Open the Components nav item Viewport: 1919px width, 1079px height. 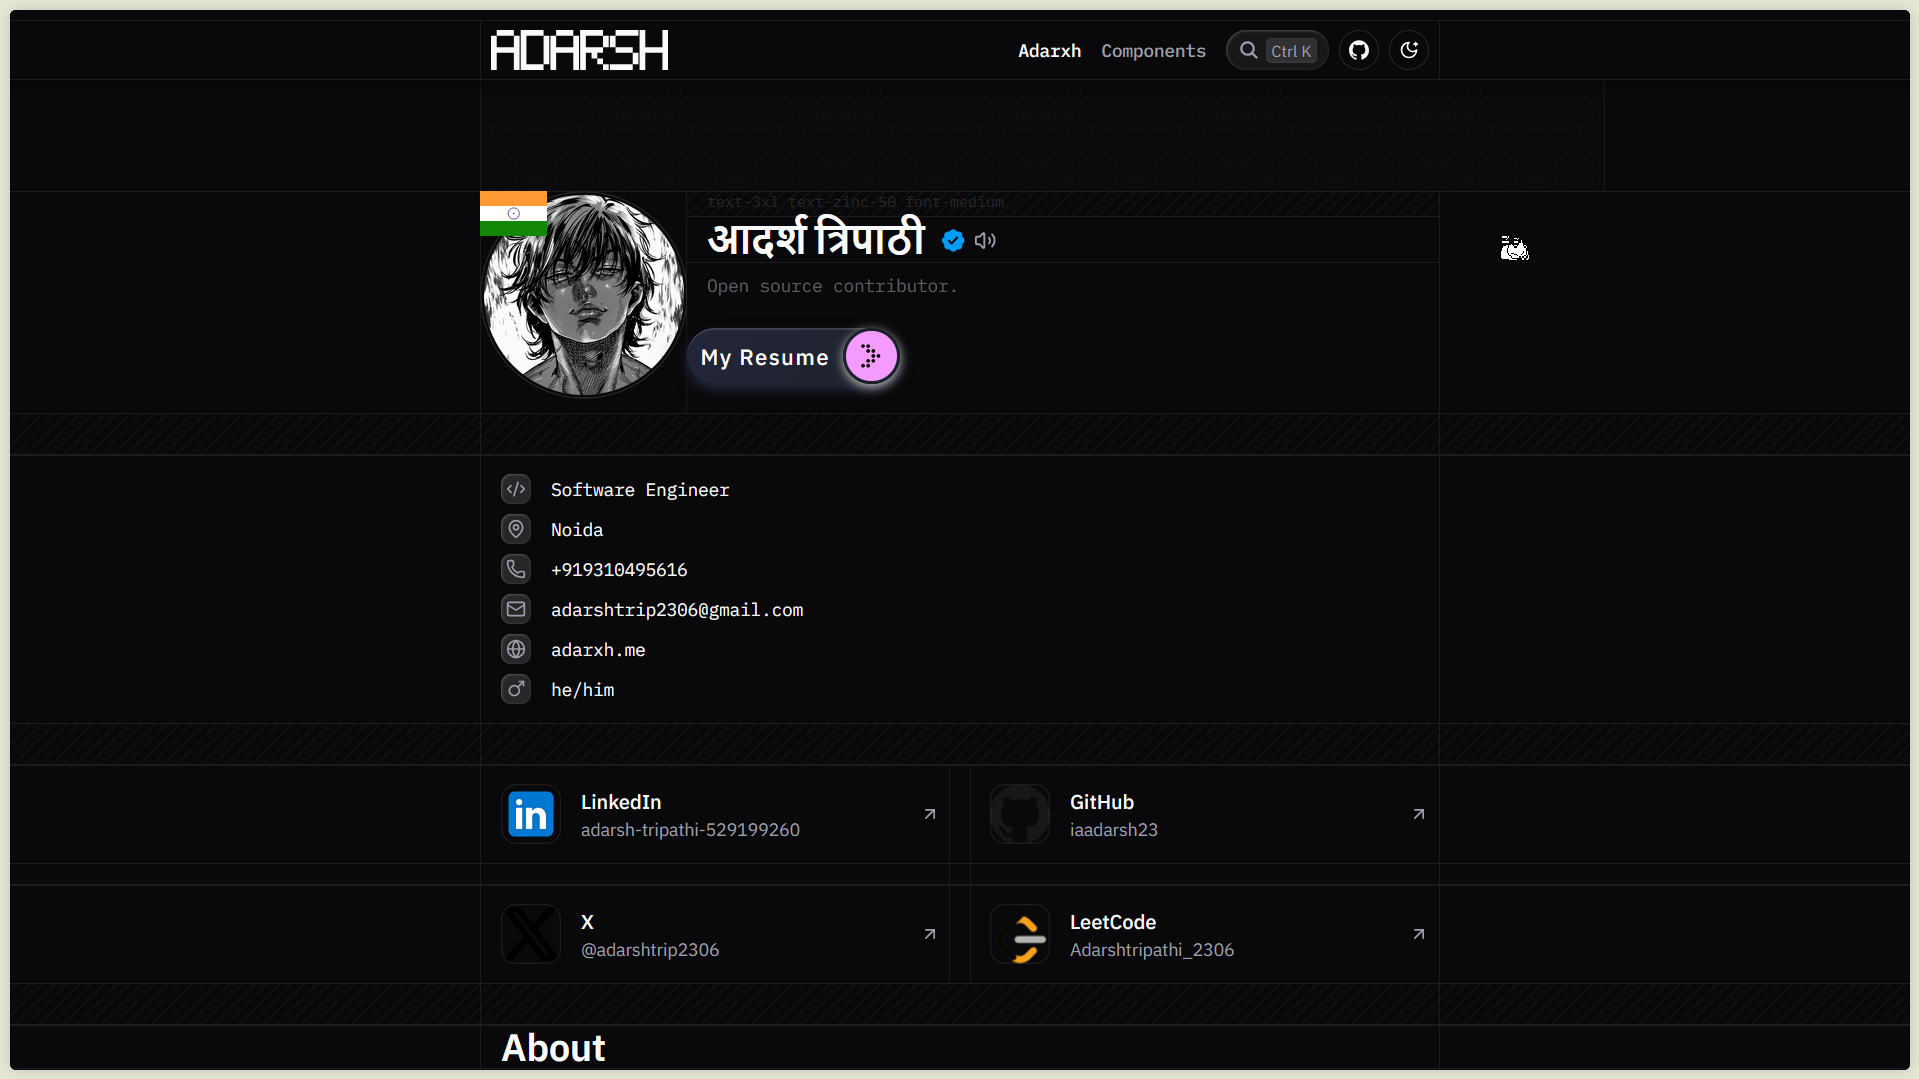tap(1153, 51)
